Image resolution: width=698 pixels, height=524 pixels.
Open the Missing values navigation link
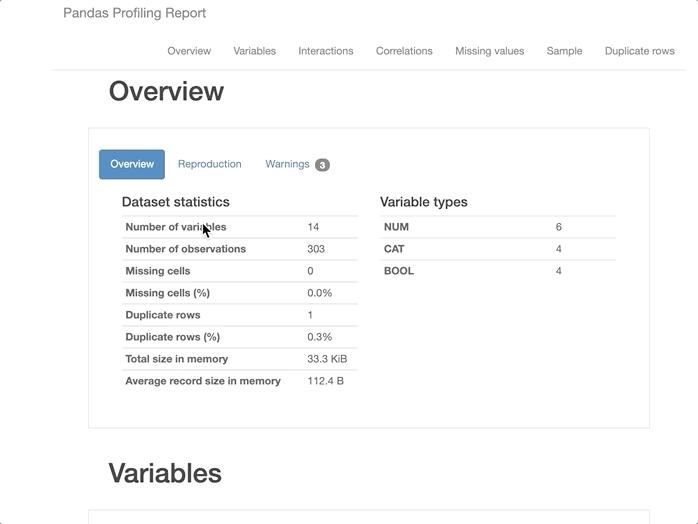490,51
